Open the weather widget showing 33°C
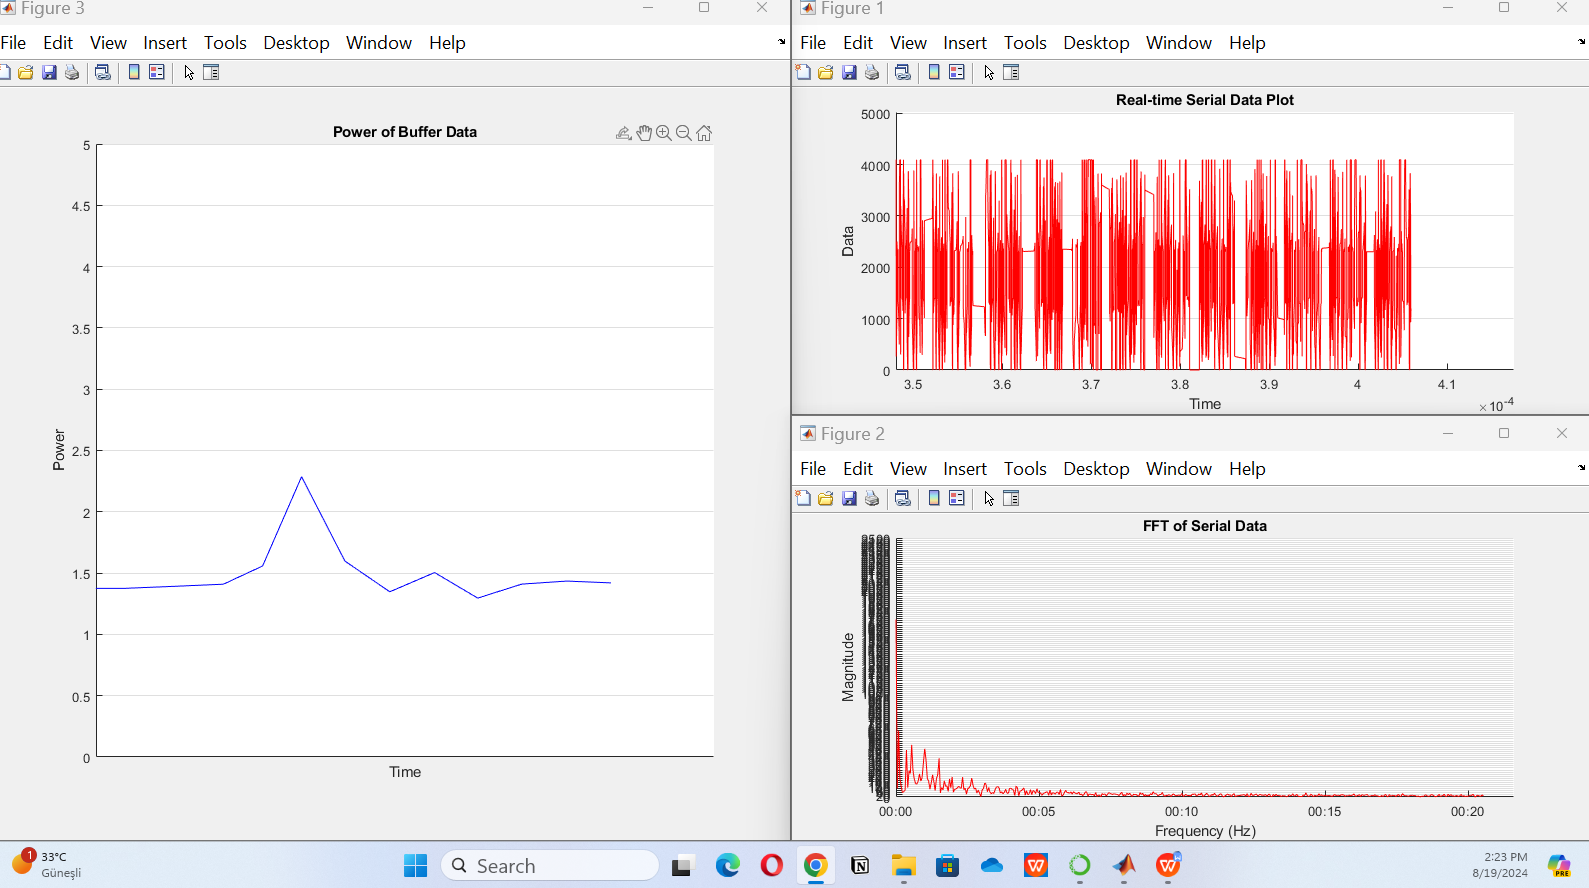Image resolution: width=1589 pixels, height=888 pixels. tap(46, 864)
